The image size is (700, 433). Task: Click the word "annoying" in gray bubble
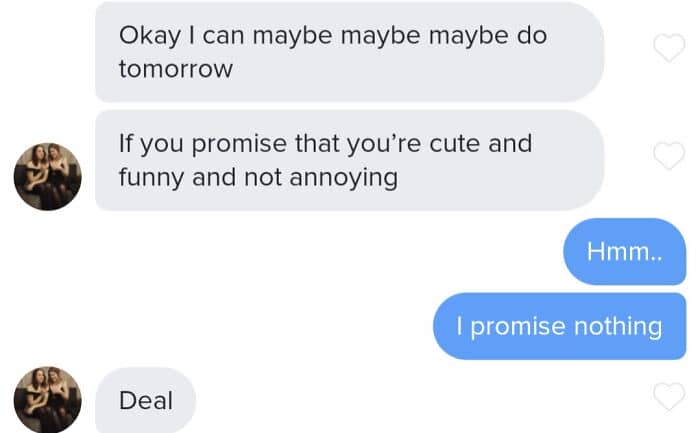tap(344, 179)
